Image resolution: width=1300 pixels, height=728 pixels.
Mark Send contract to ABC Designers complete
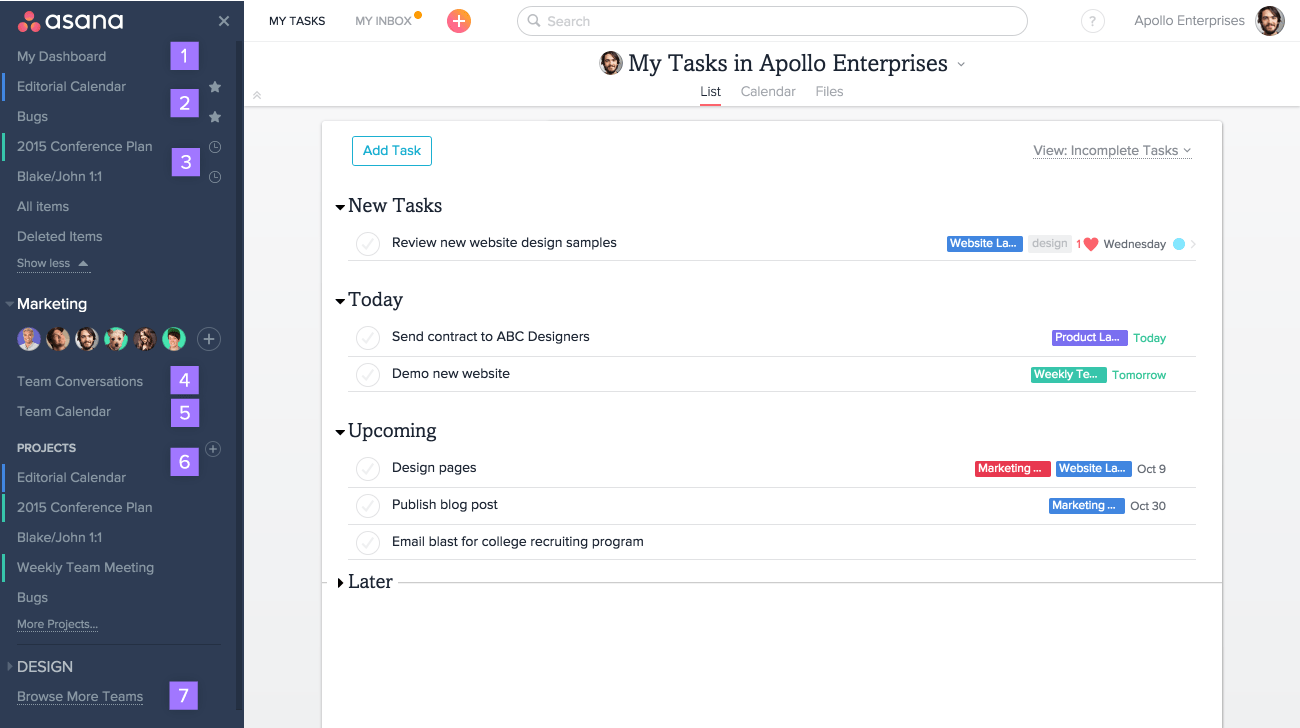pyautogui.click(x=368, y=337)
